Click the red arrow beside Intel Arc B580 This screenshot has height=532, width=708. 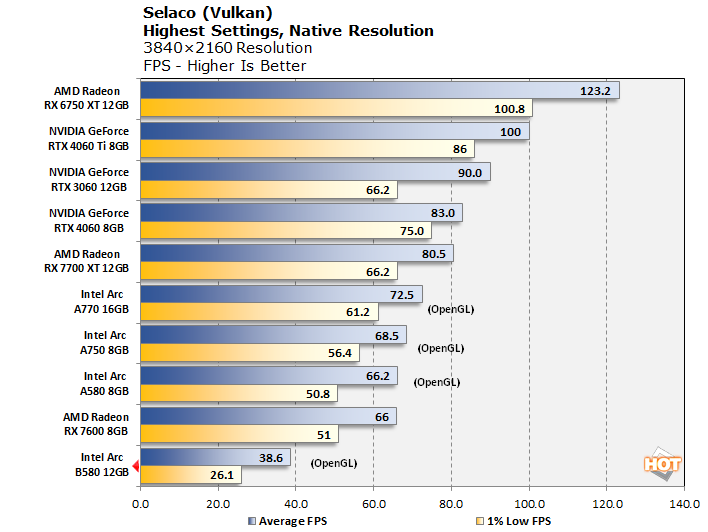(136, 466)
